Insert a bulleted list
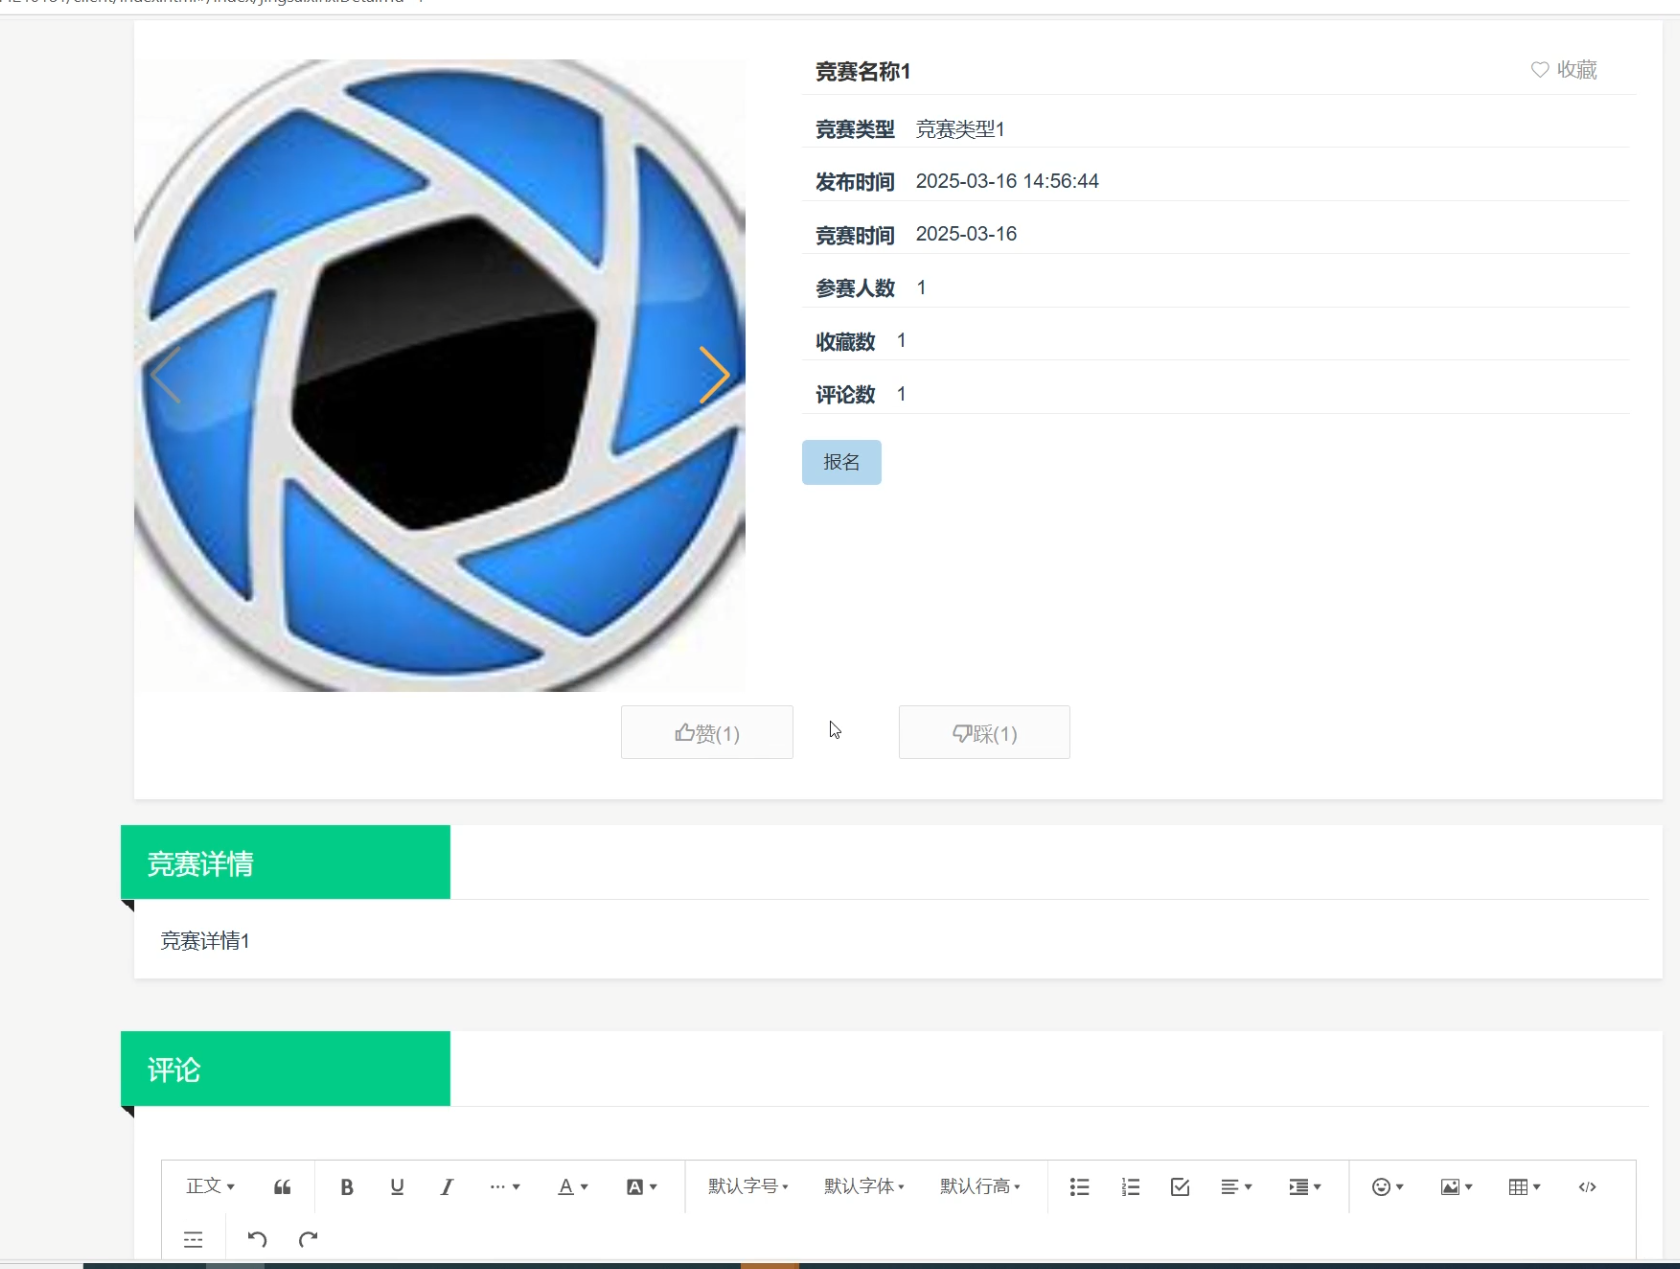This screenshot has width=1680, height=1269. click(1079, 1187)
